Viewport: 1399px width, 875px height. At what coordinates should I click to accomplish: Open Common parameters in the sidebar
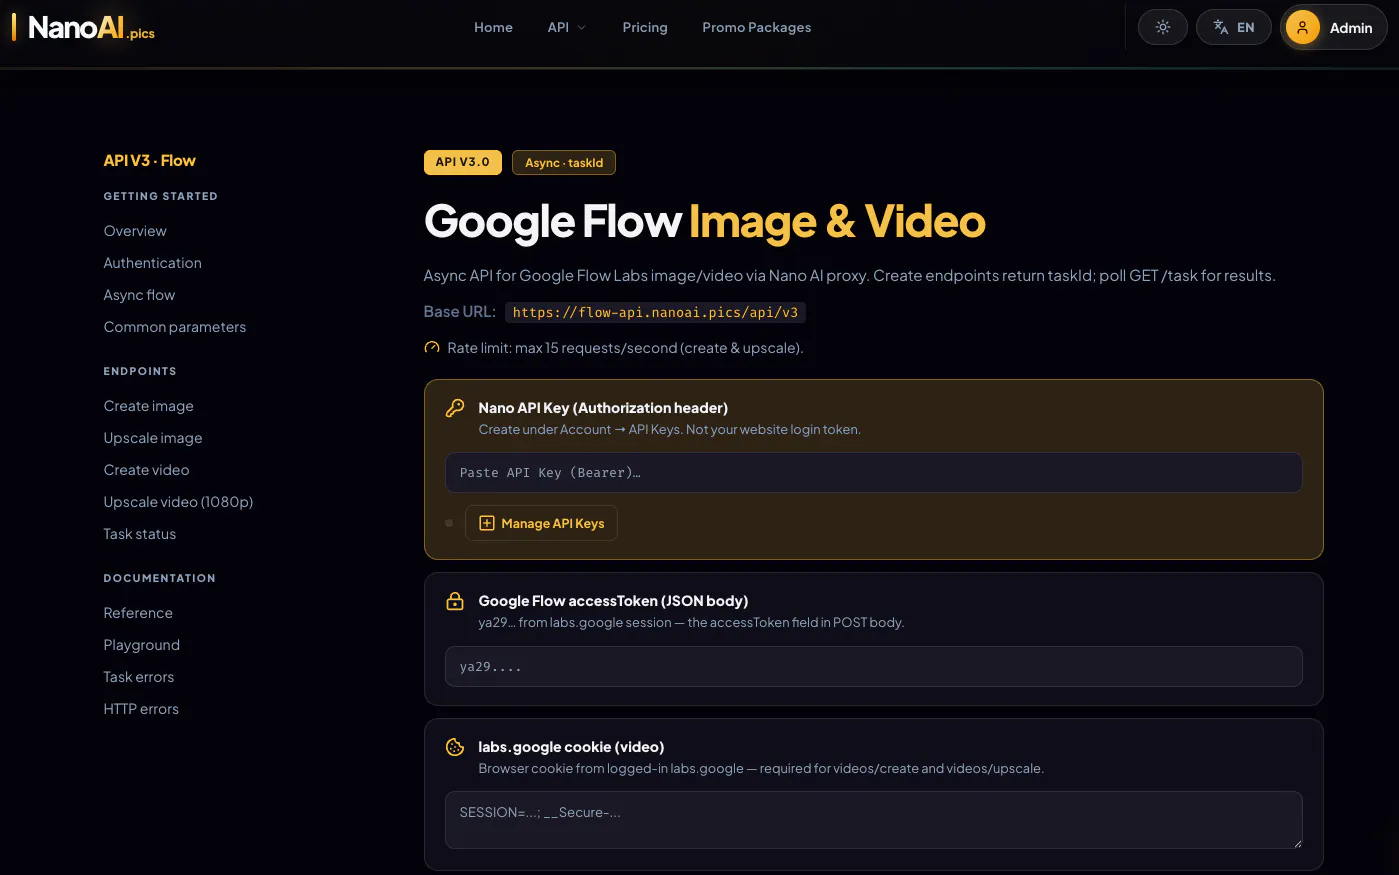[175, 327]
